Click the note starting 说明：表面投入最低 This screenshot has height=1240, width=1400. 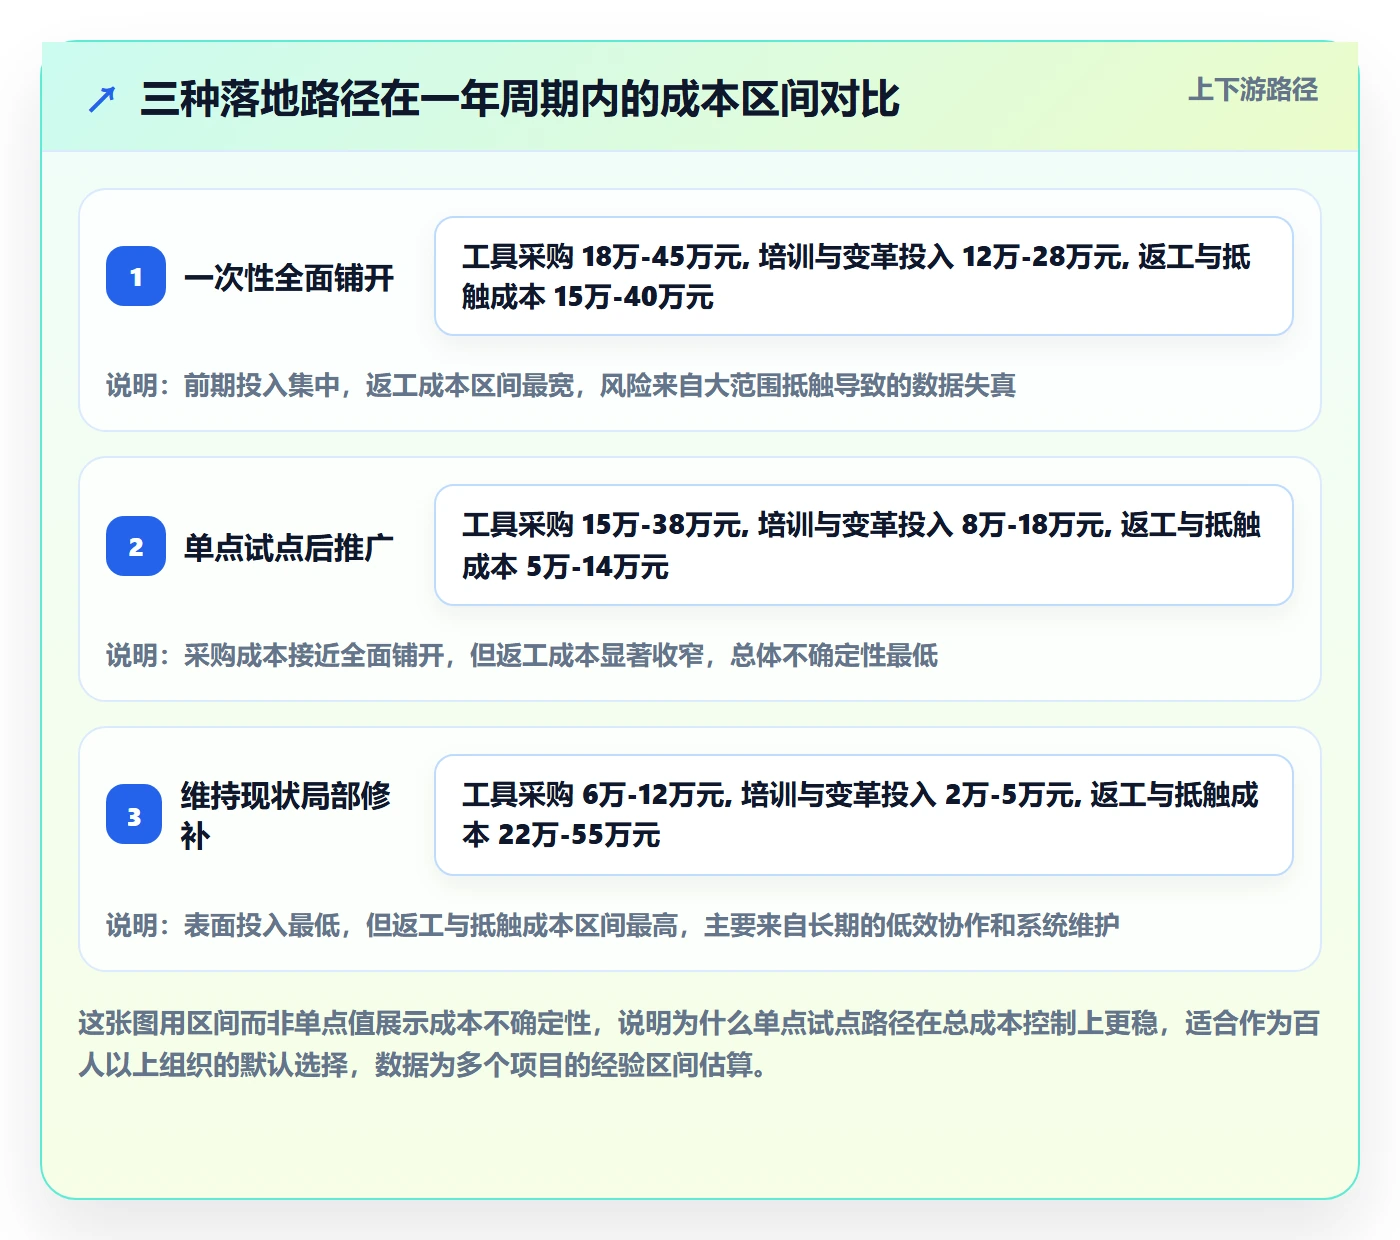tap(613, 925)
